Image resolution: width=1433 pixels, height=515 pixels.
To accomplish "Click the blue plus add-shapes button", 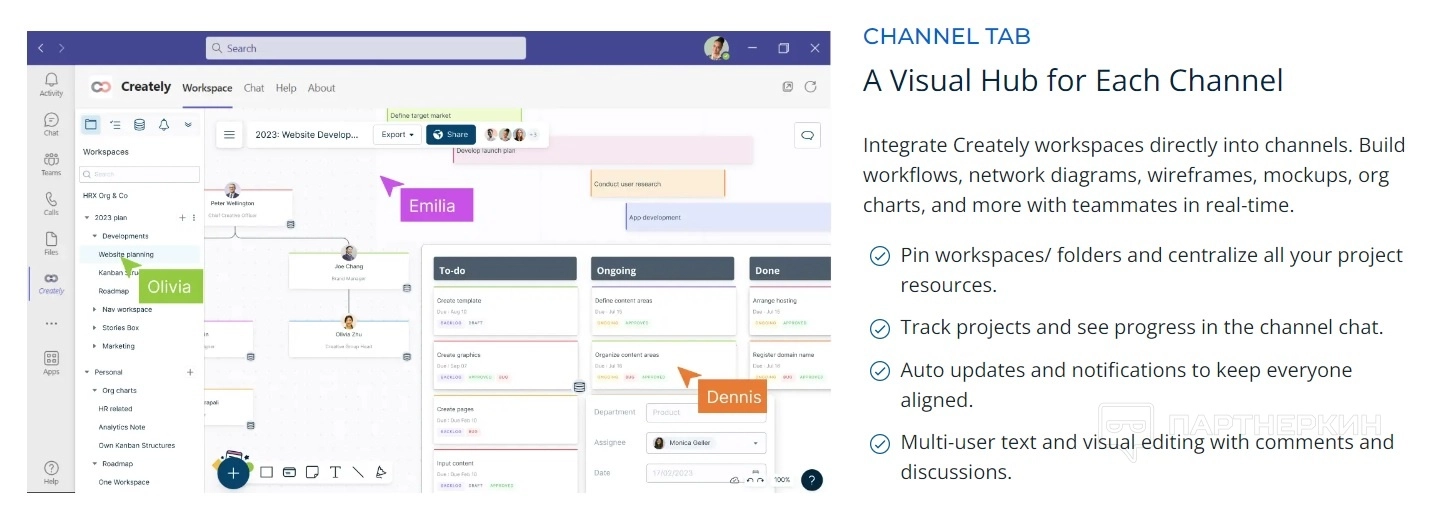I will (x=233, y=473).
